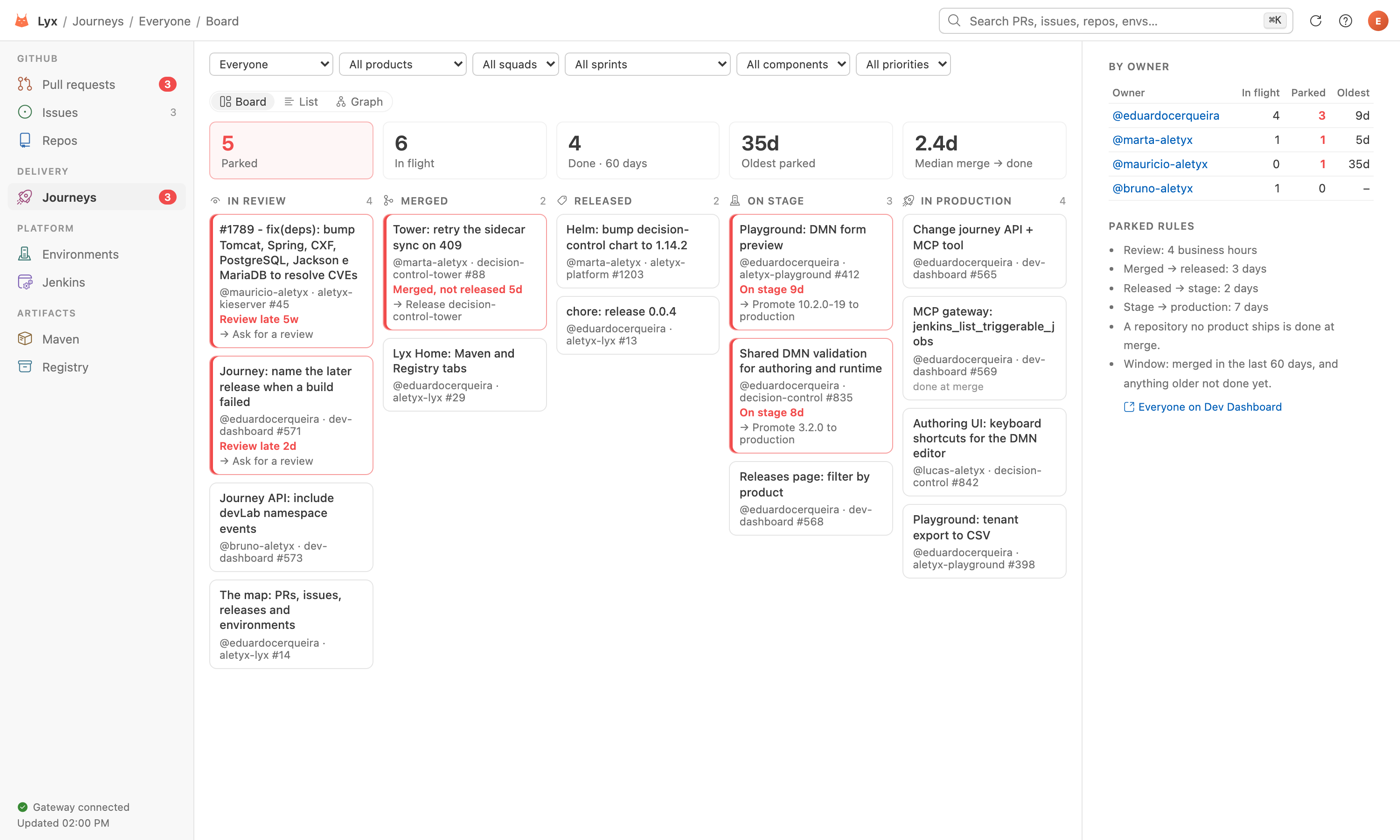The height and width of the screenshot is (840, 1400).
Task: Select the 6 In flight summary card
Action: pyautogui.click(x=464, y=150)
